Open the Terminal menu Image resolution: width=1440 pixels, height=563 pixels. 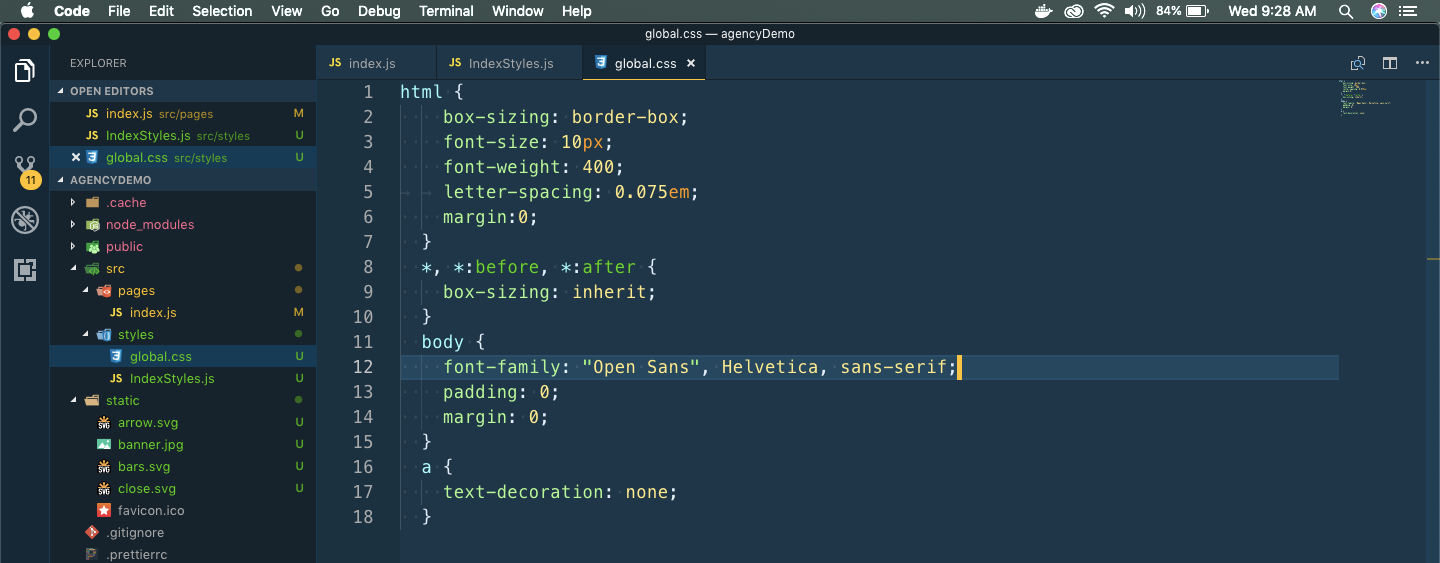[x=446, y=11]
